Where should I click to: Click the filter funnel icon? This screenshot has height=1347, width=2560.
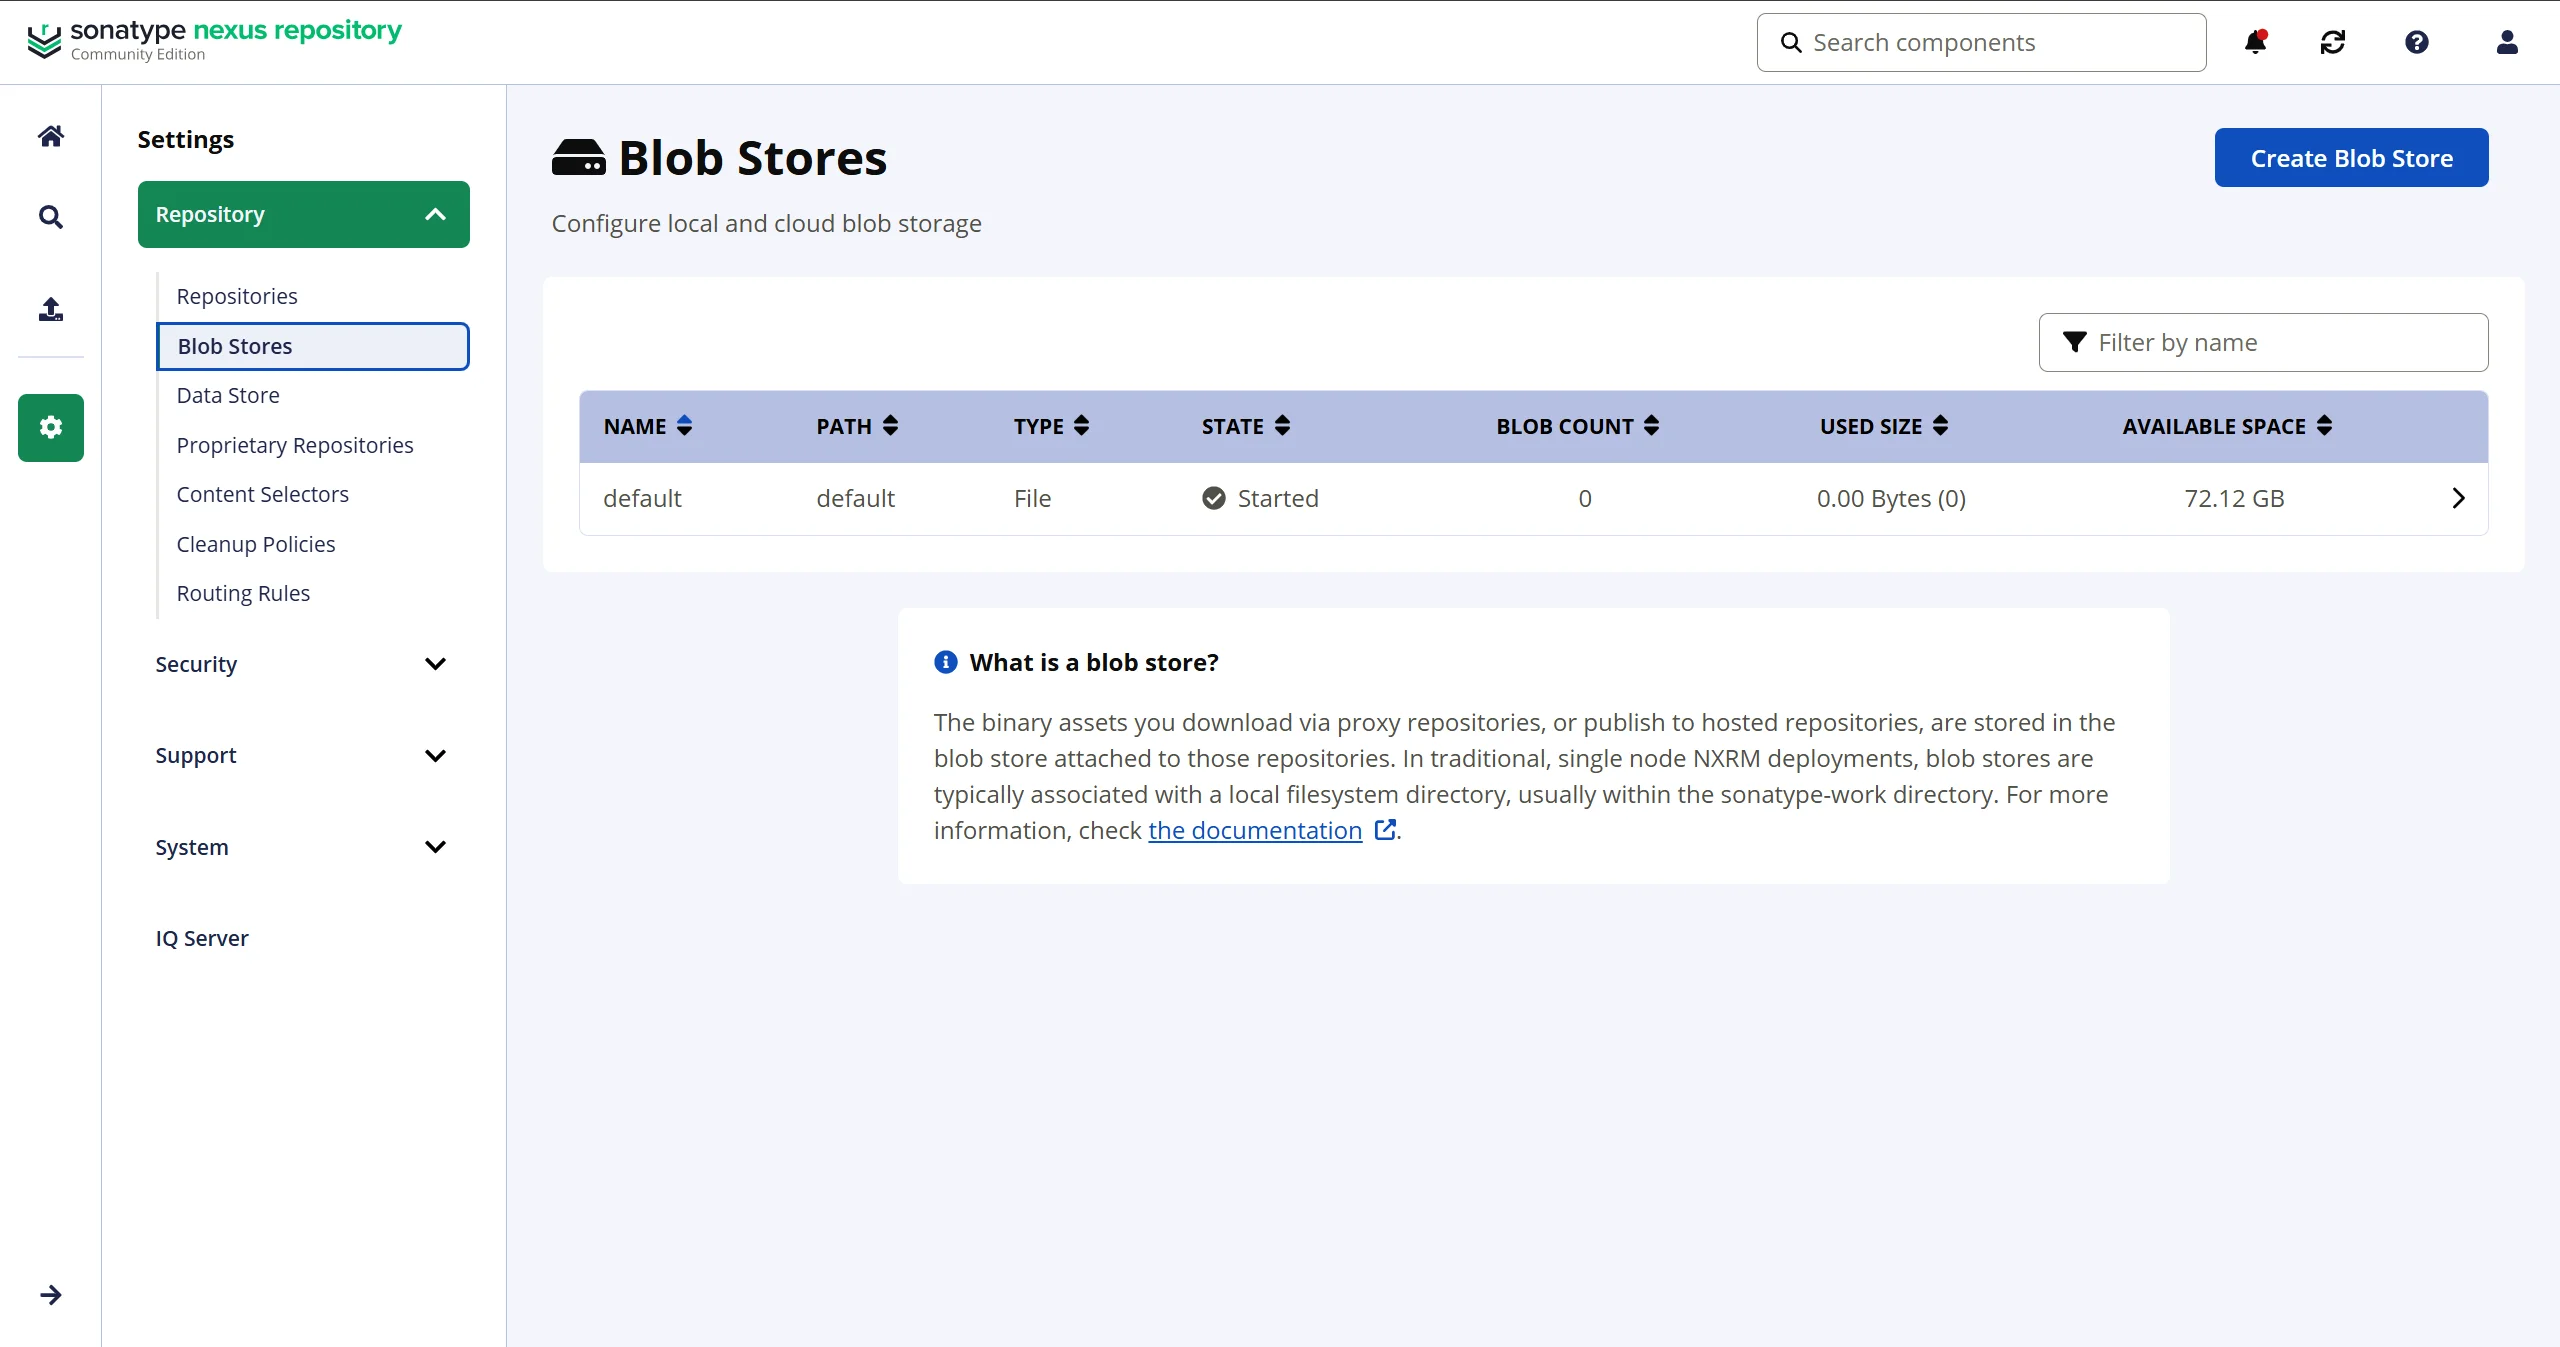coord(2075,342)
